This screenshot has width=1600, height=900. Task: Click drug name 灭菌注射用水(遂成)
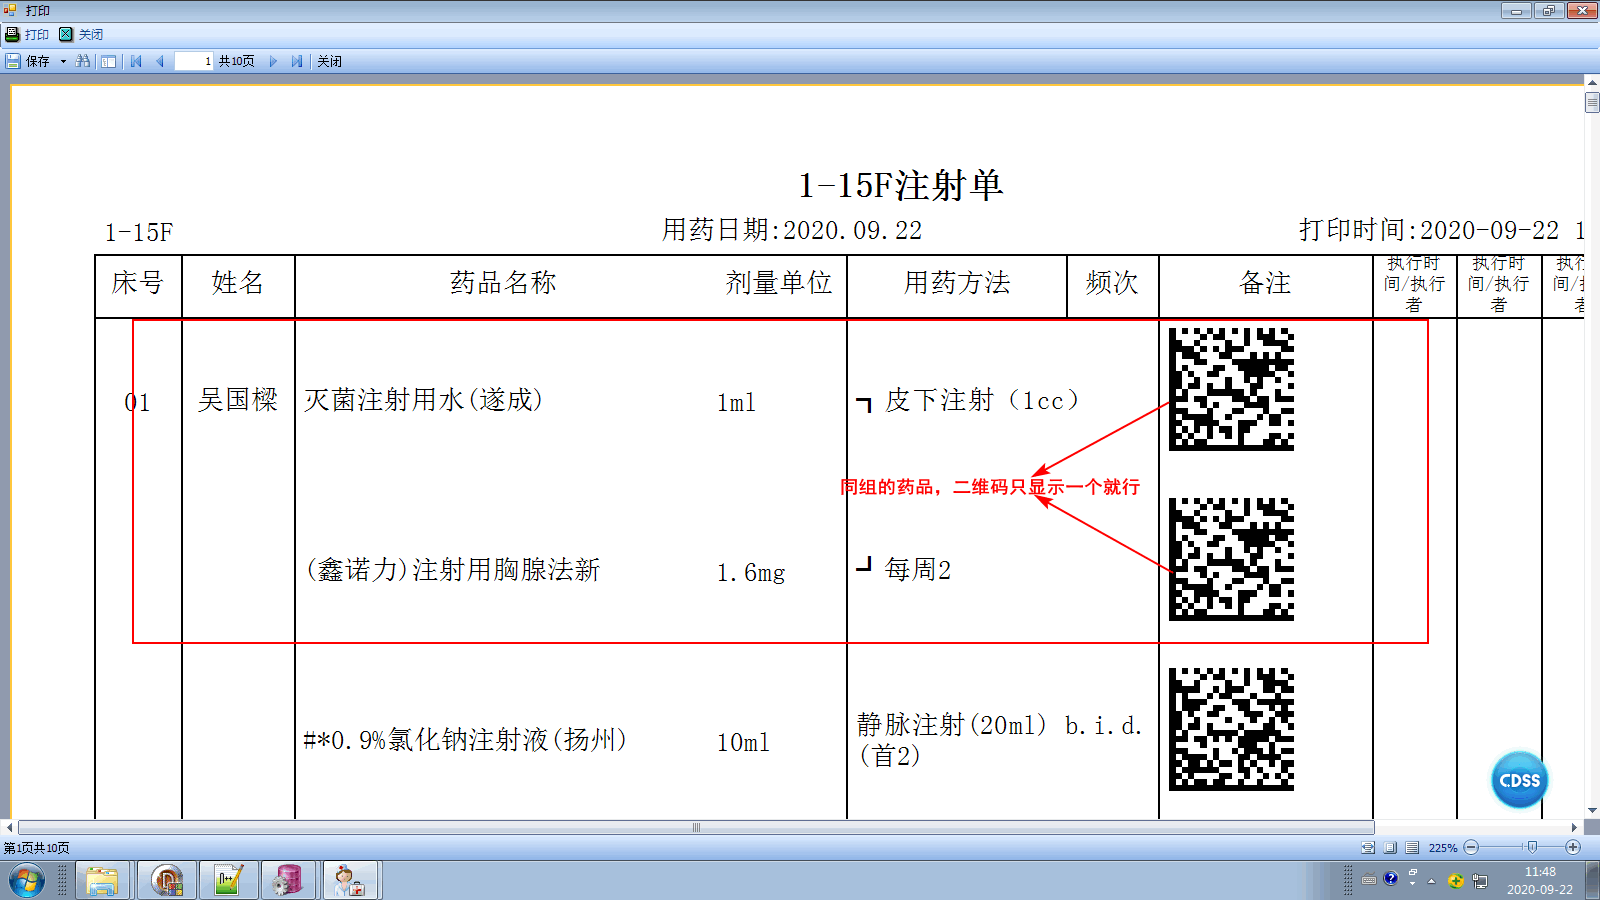click(x=424, y=400)
